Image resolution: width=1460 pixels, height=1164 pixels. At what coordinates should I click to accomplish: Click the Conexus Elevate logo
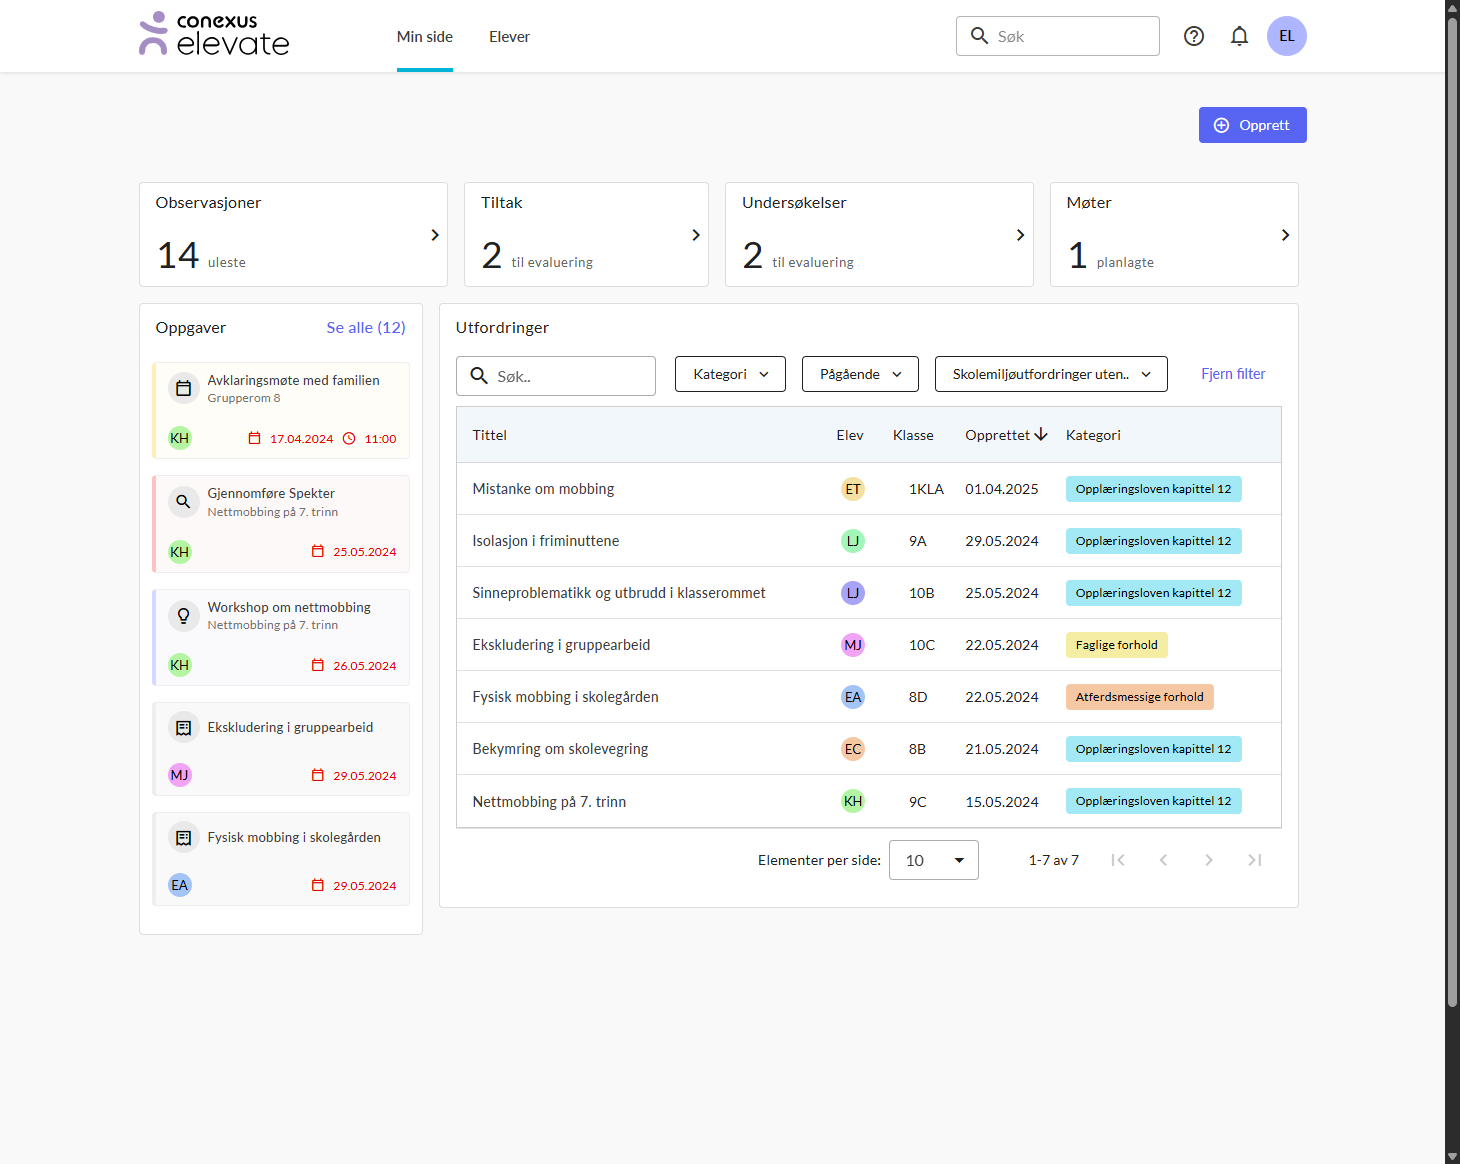pos(214,35)
